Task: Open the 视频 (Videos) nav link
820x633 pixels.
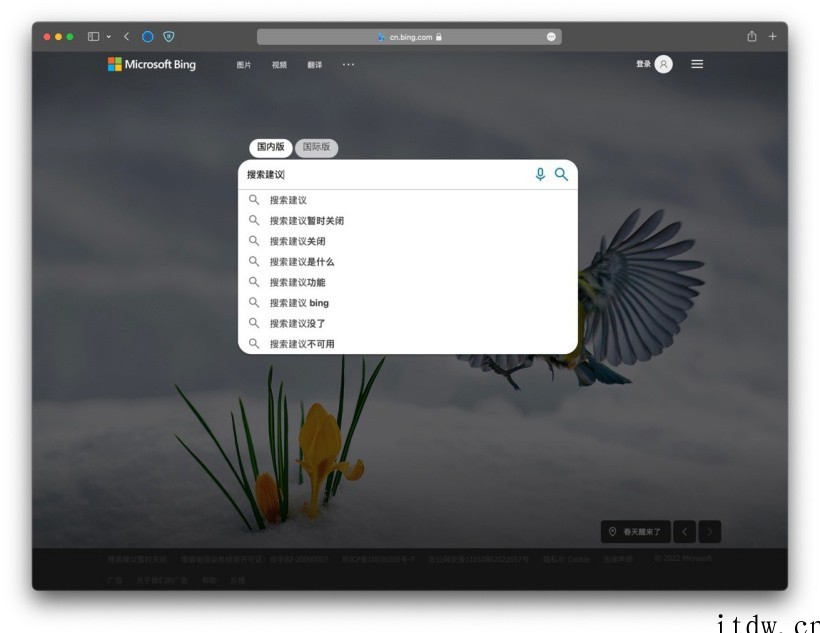Action: point(279,65)
